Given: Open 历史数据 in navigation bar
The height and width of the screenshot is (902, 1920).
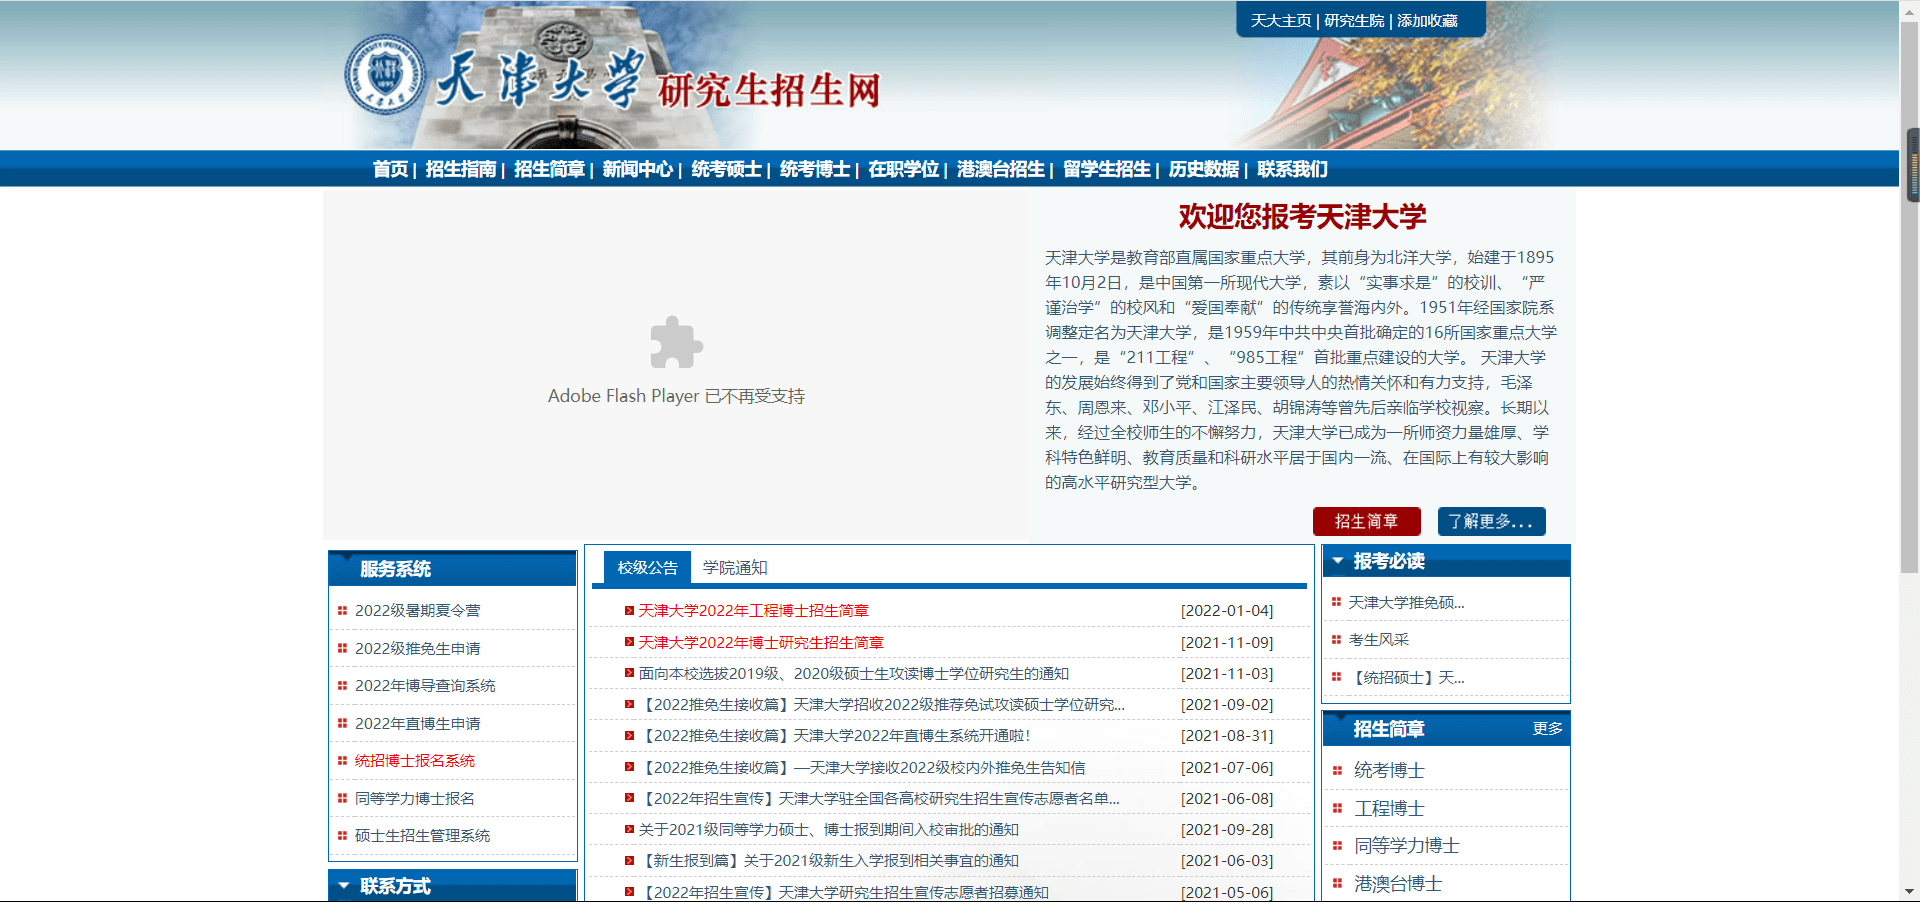Looking at the screenshot, I should 1204,169.
